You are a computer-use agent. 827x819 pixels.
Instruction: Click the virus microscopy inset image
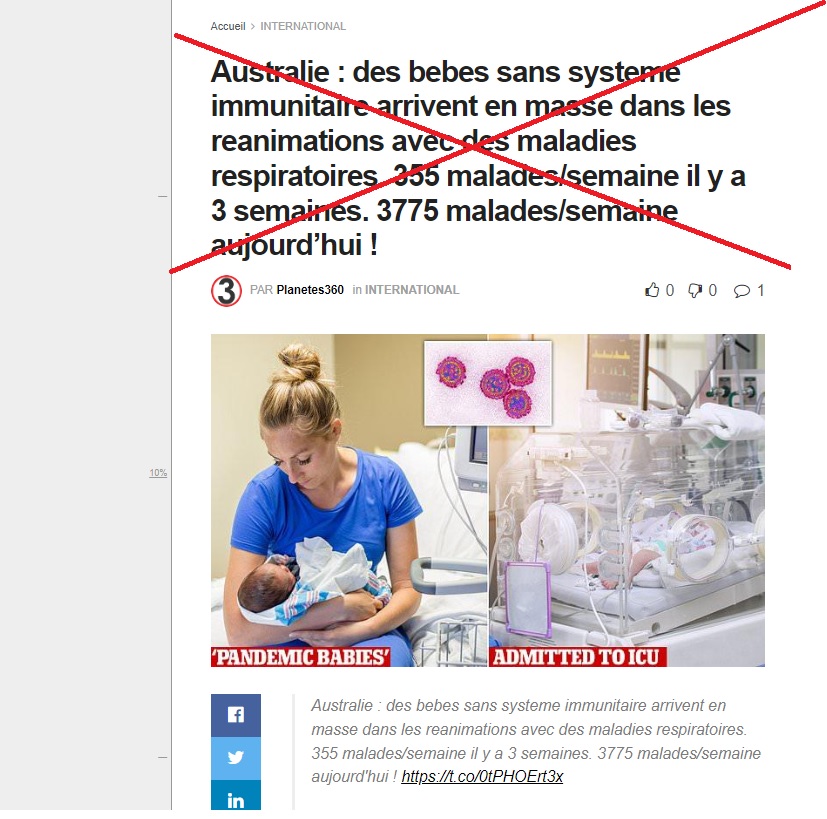point(488,383)
